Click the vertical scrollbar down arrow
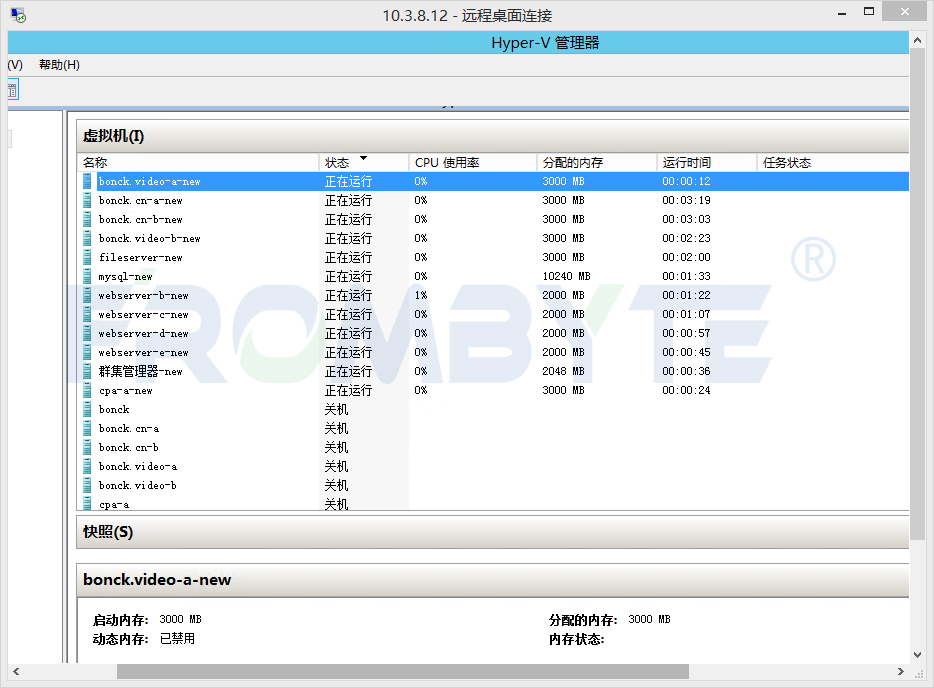934x688 pixels. [917, 654]
